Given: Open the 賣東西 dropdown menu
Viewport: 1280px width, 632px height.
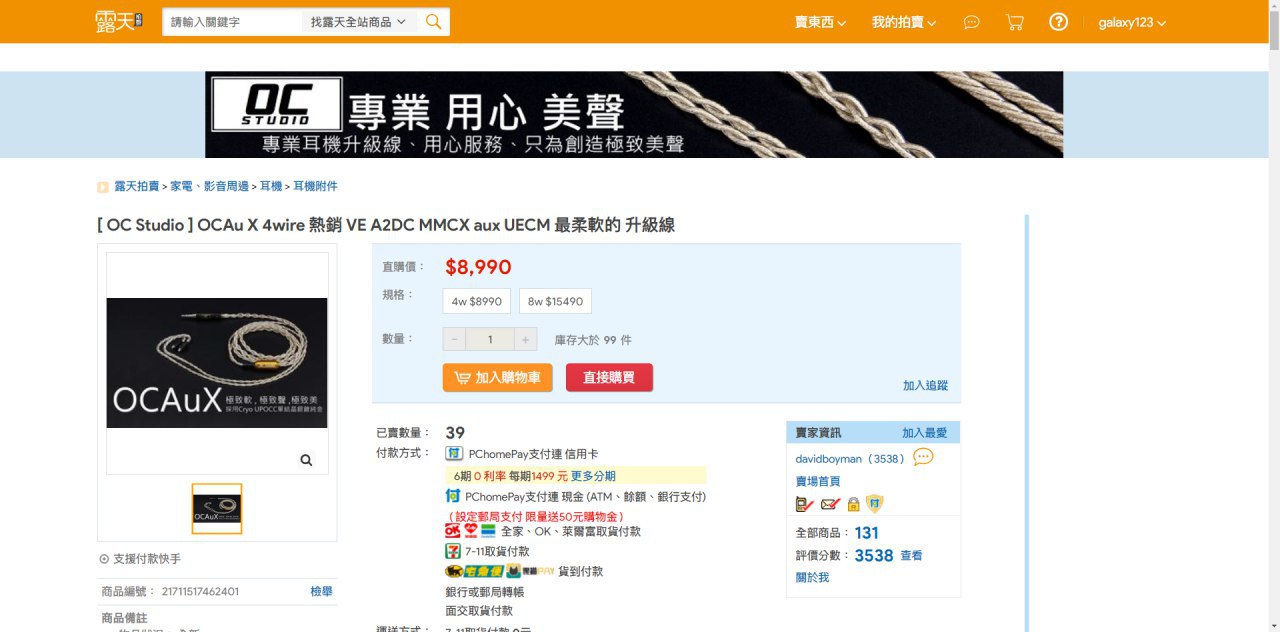Looking at the screenshot, I should click(x=820, y=22).
